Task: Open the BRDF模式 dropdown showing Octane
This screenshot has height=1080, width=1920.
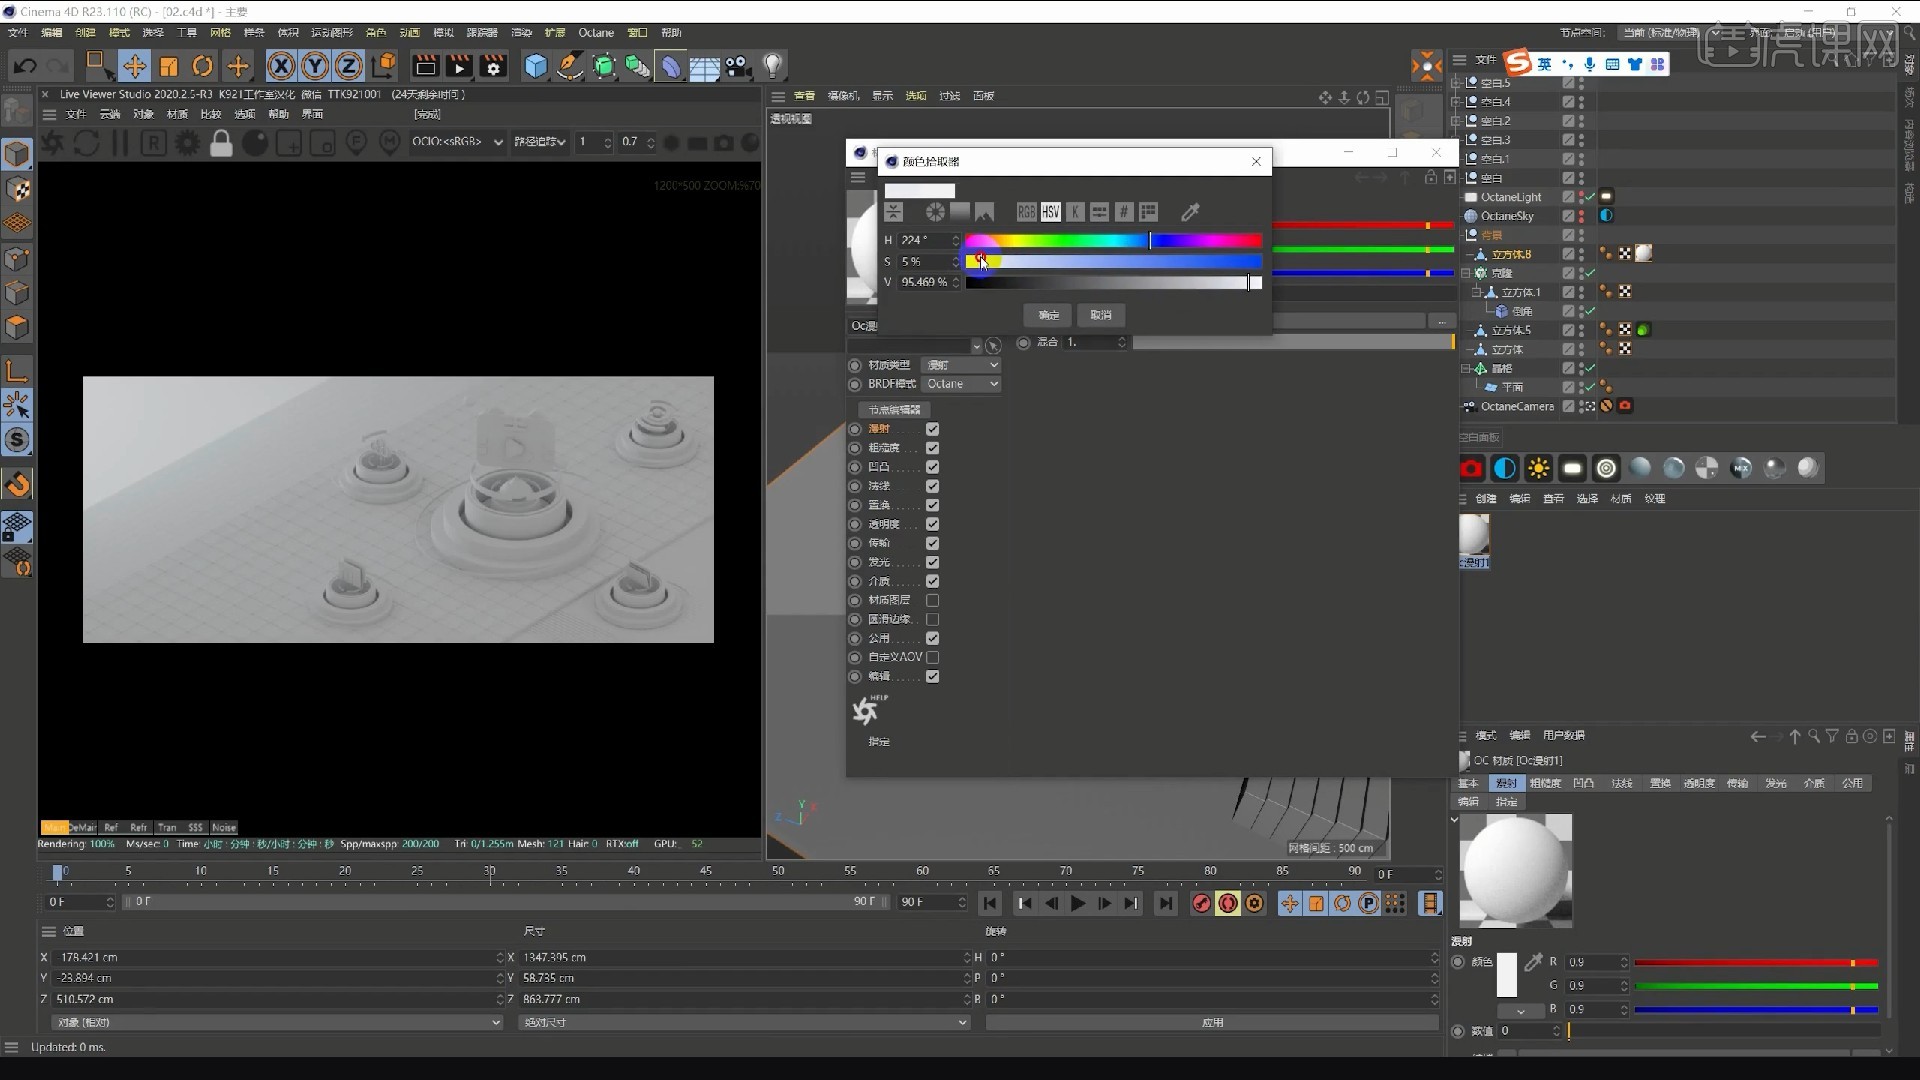Action: coord(961,384)
